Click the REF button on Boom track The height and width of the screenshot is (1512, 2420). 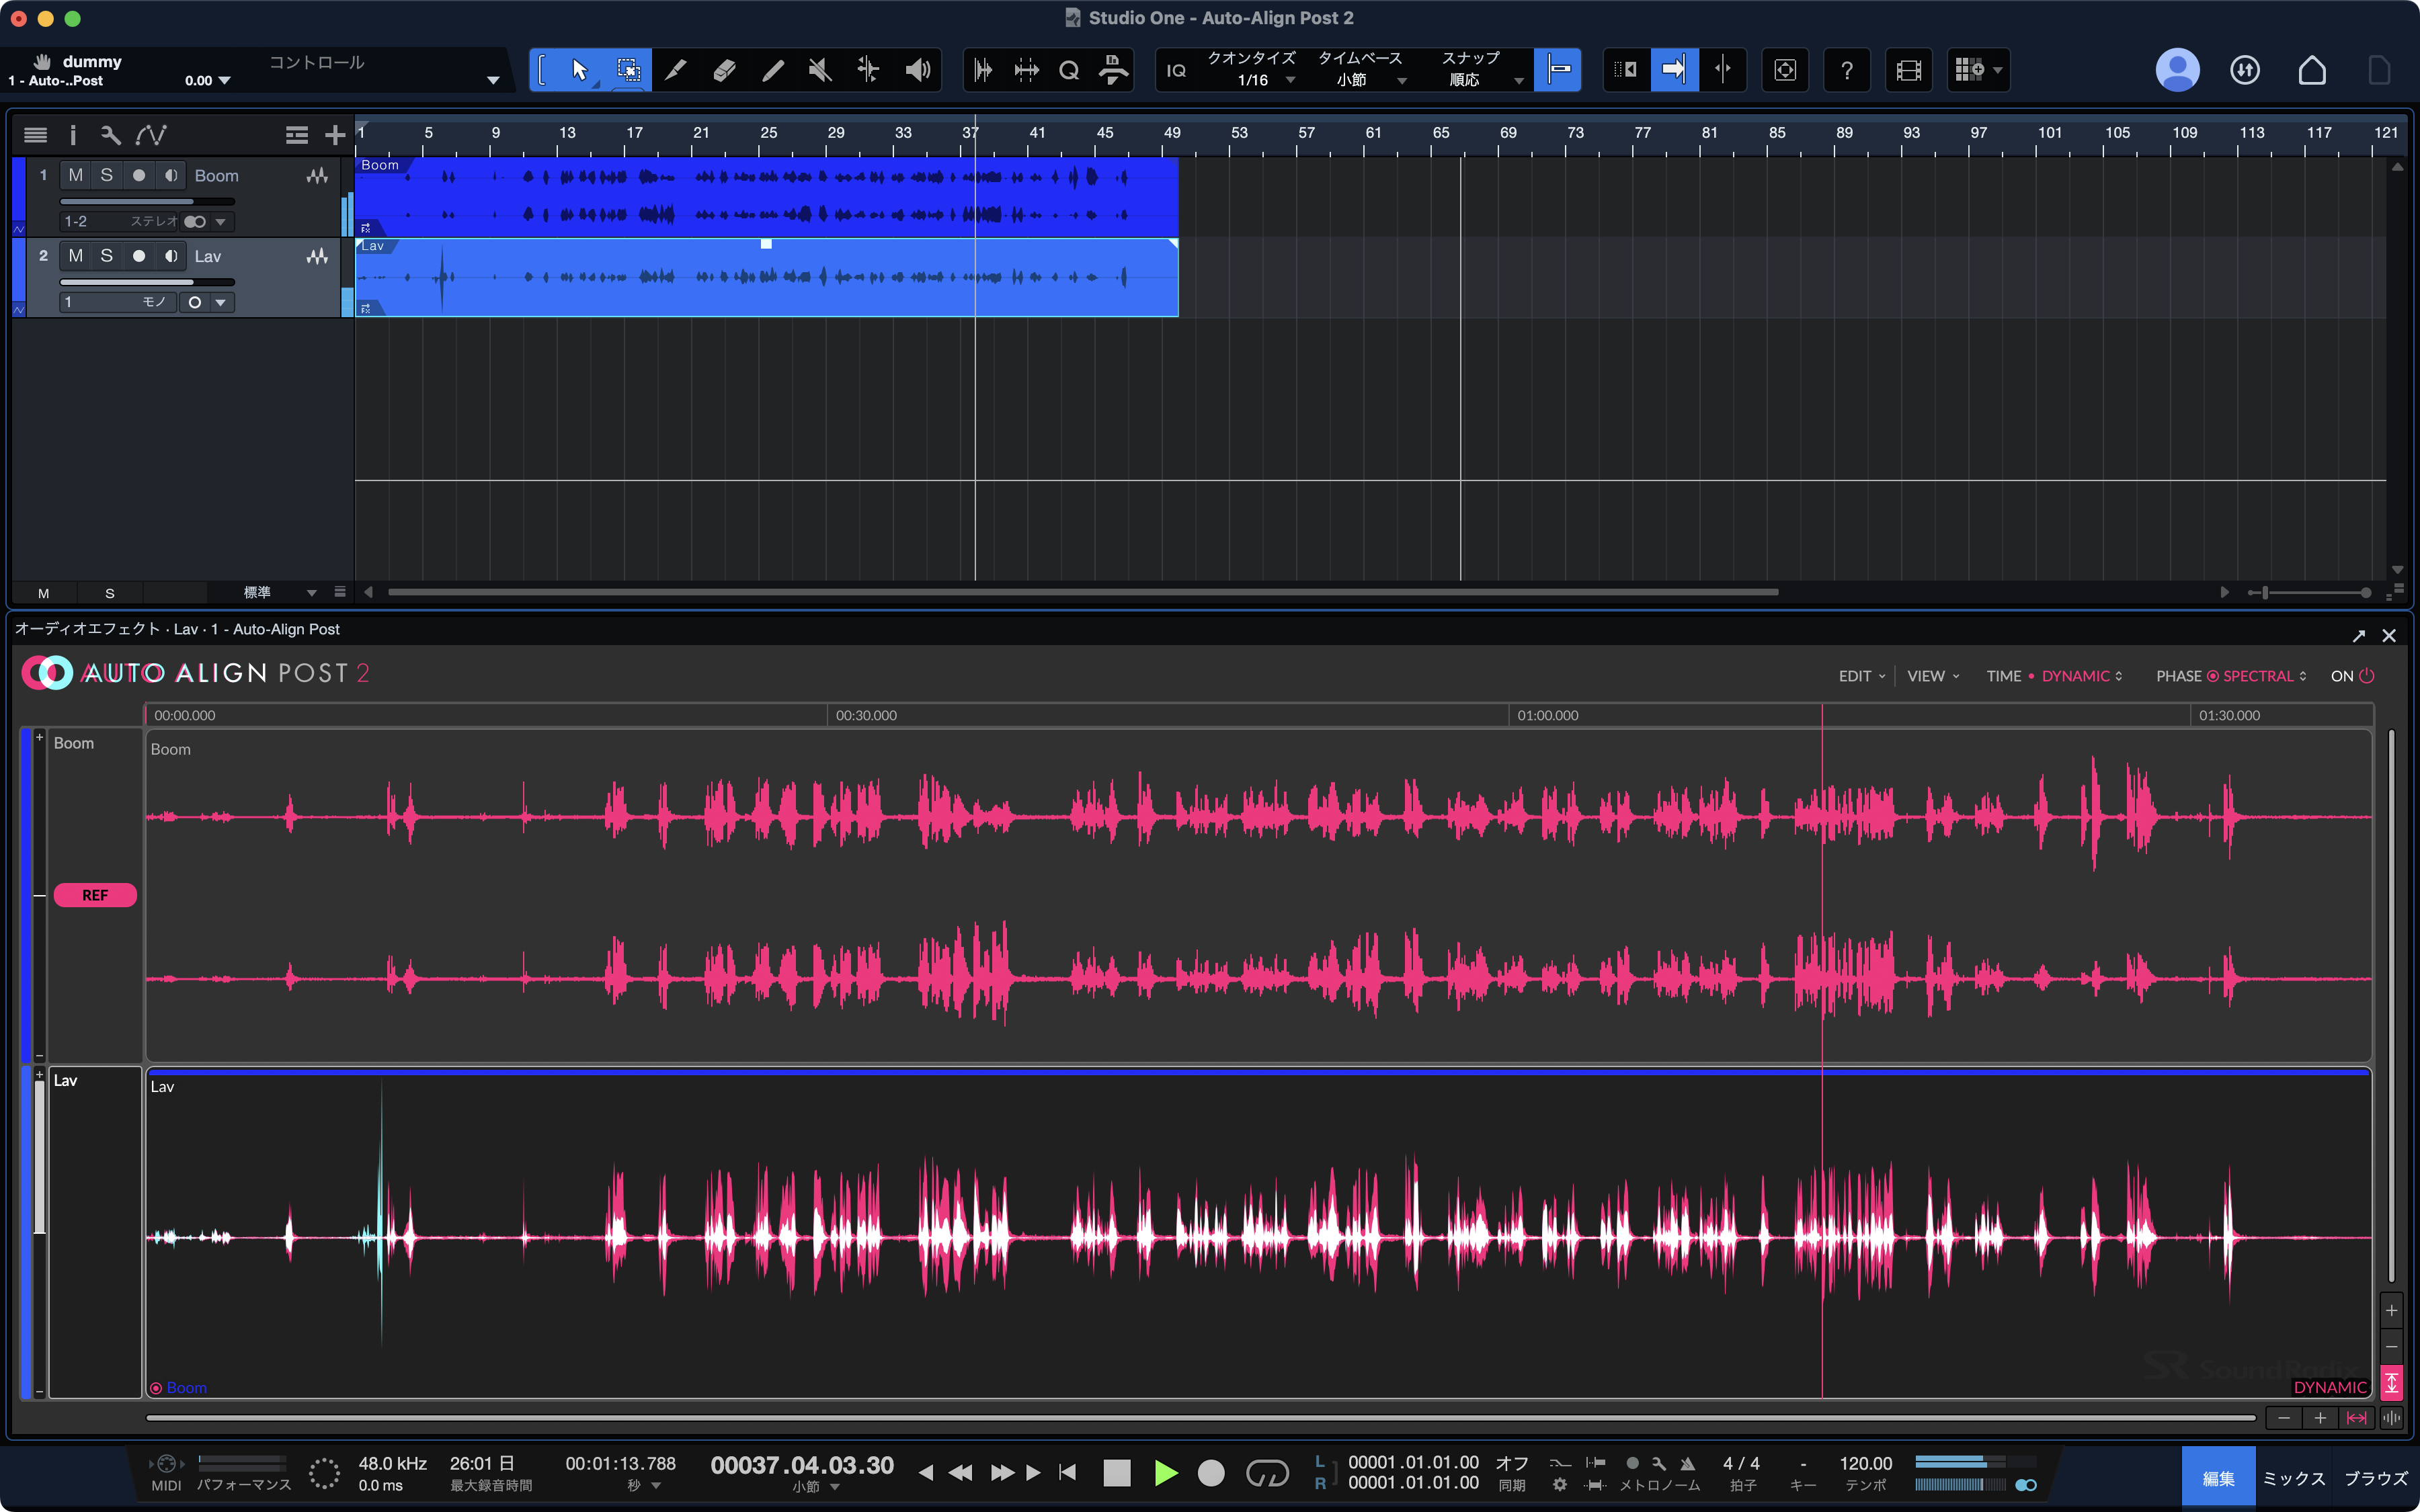click(95, 895)
